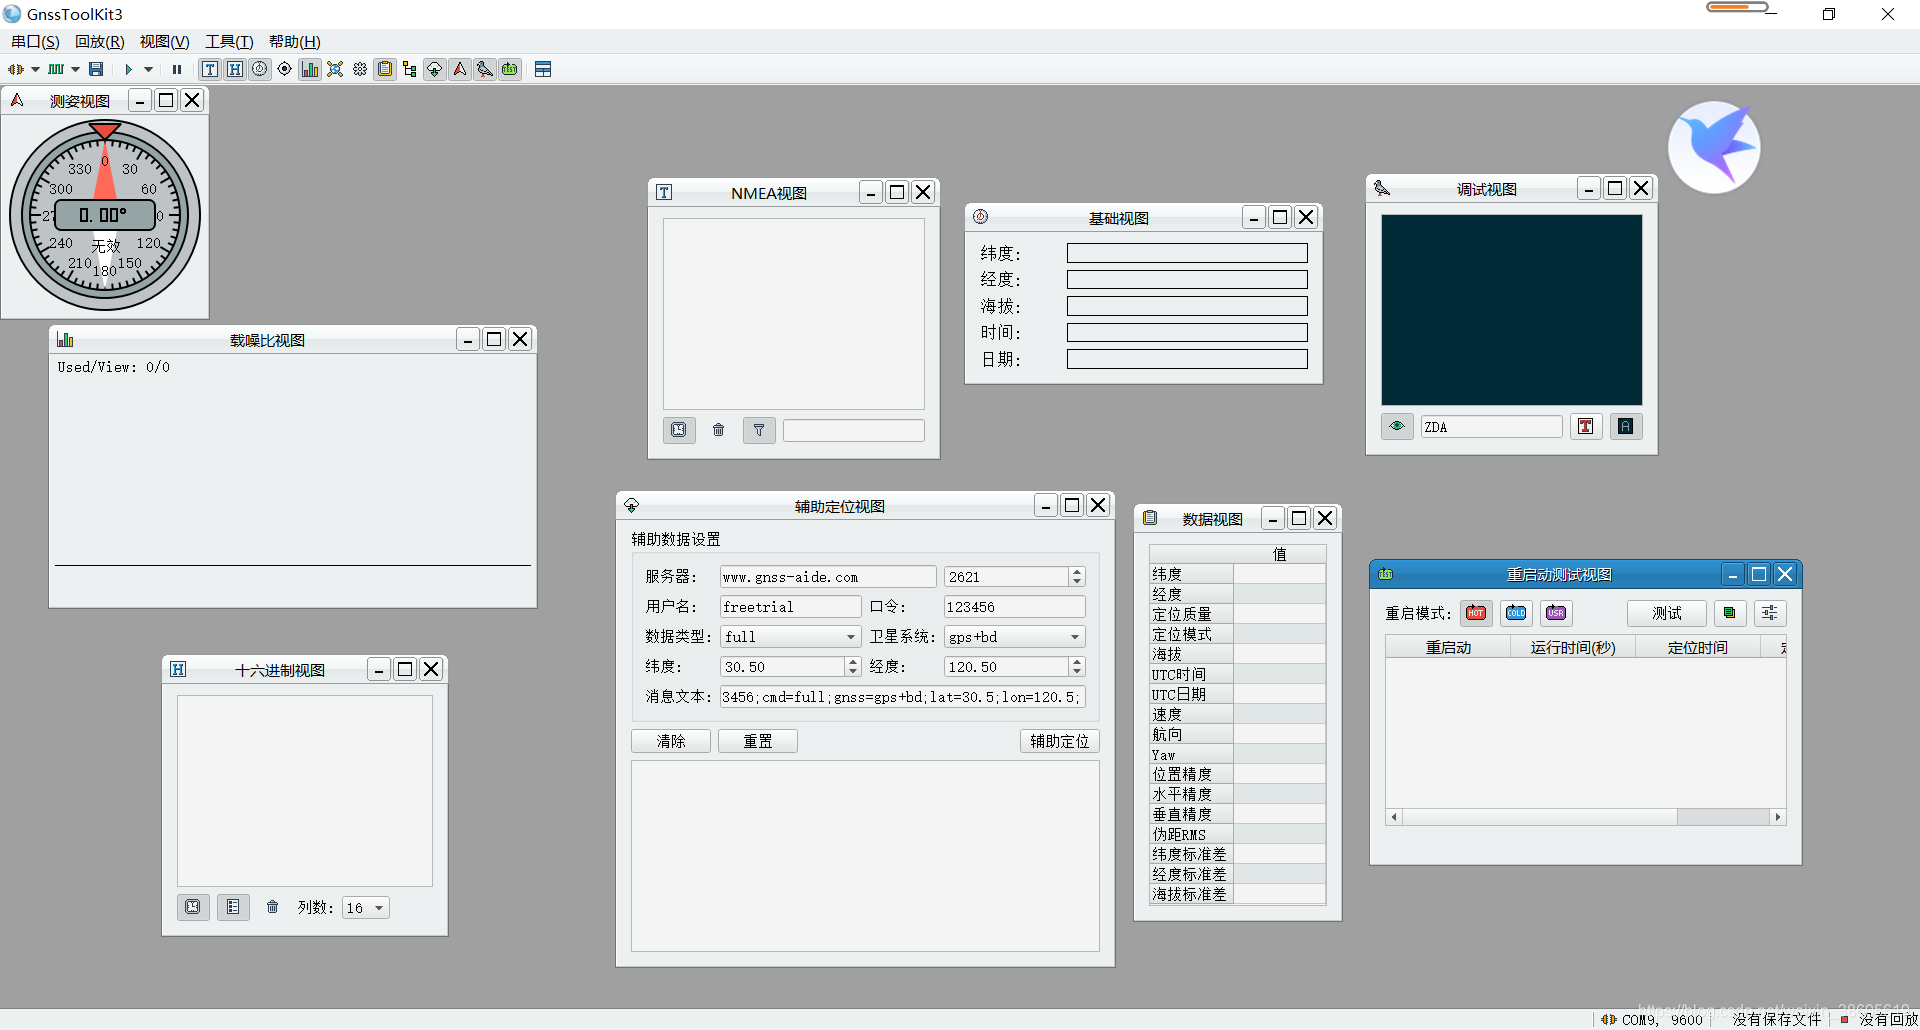Click the ZDA input field in debug view

tap(1491, 427)
